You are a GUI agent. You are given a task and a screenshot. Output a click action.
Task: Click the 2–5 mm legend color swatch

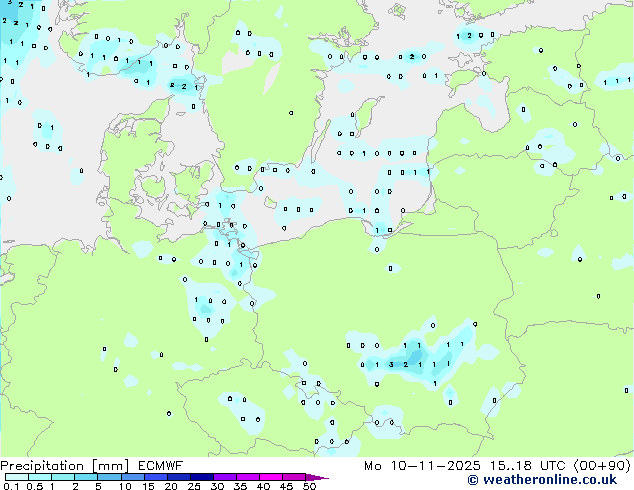[x=86, y=477]
